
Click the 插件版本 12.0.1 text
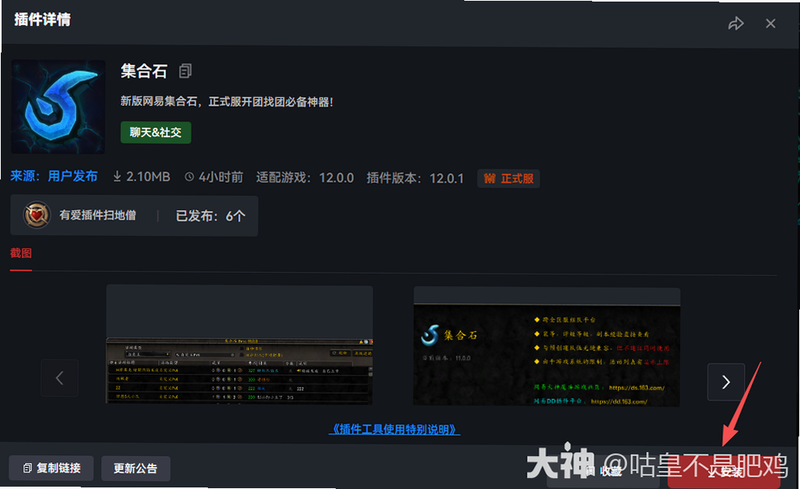coord(415,178)
